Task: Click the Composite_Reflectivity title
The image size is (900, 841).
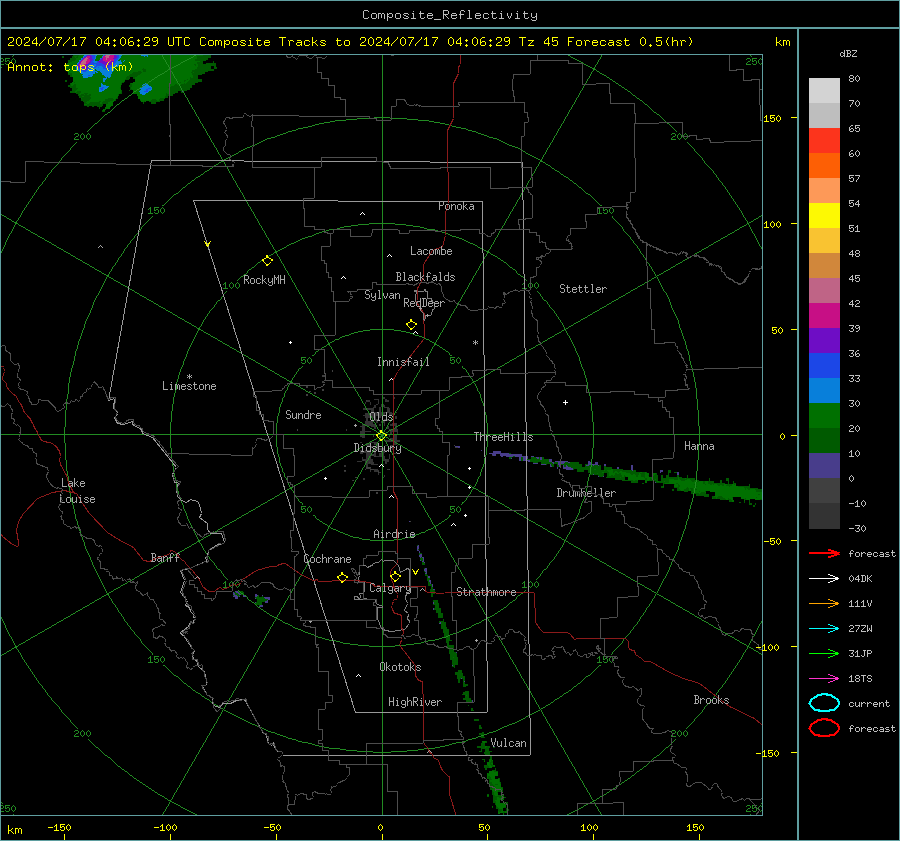Action: pyautogui.click(x=449, y=15)
